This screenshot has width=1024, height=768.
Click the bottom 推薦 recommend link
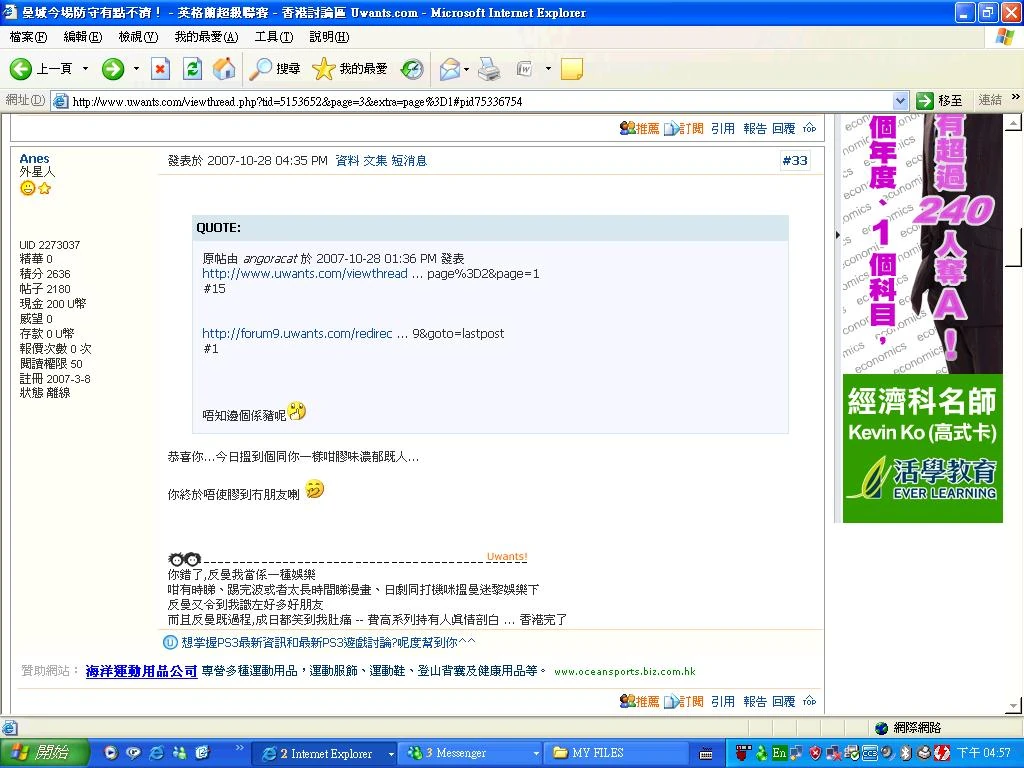(x=640, y=701)
